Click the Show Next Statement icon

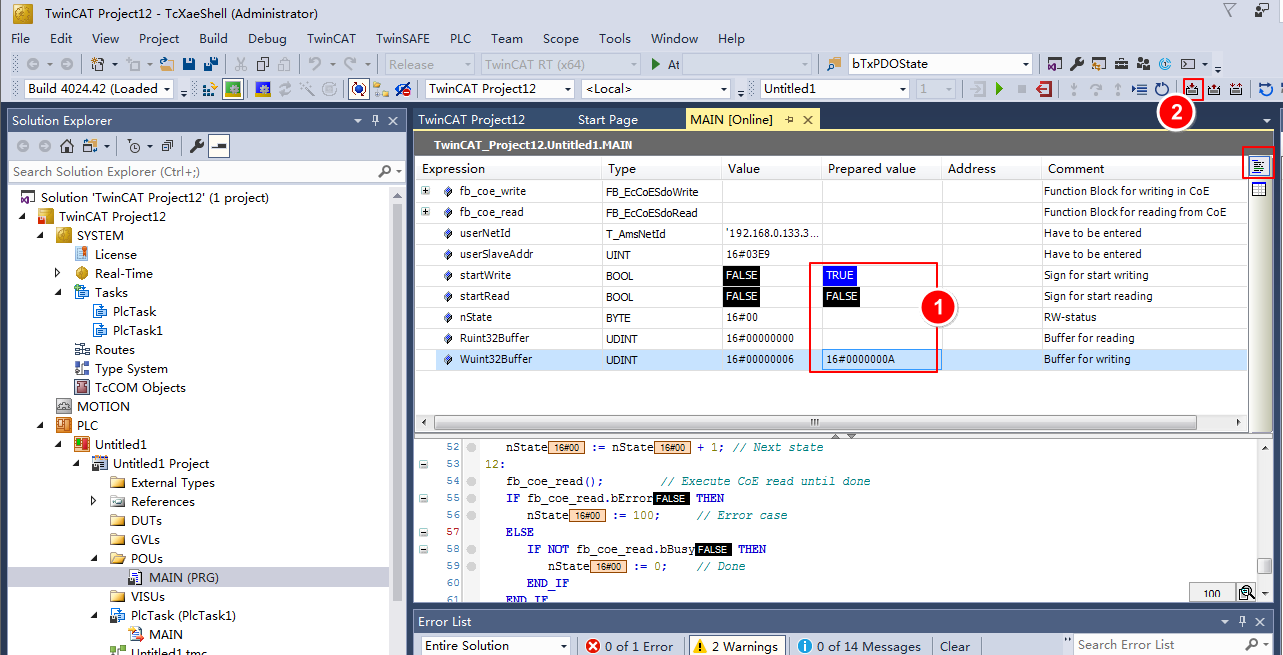pos(1140,89)
